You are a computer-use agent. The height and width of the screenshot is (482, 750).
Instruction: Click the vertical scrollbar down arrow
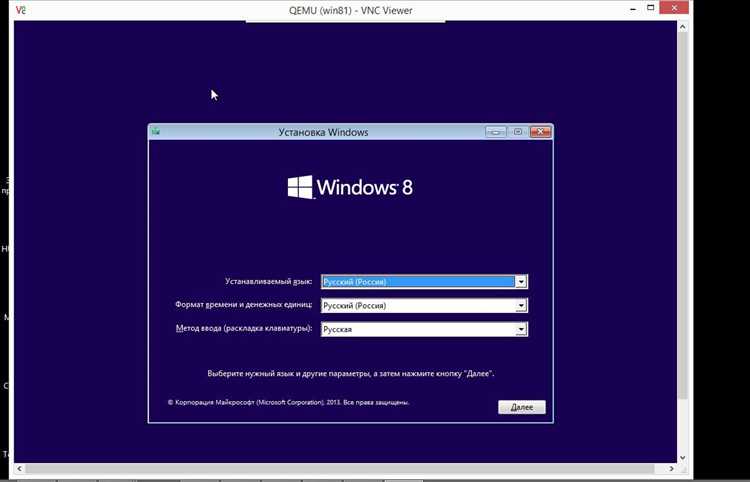click(x=683, y=457)
